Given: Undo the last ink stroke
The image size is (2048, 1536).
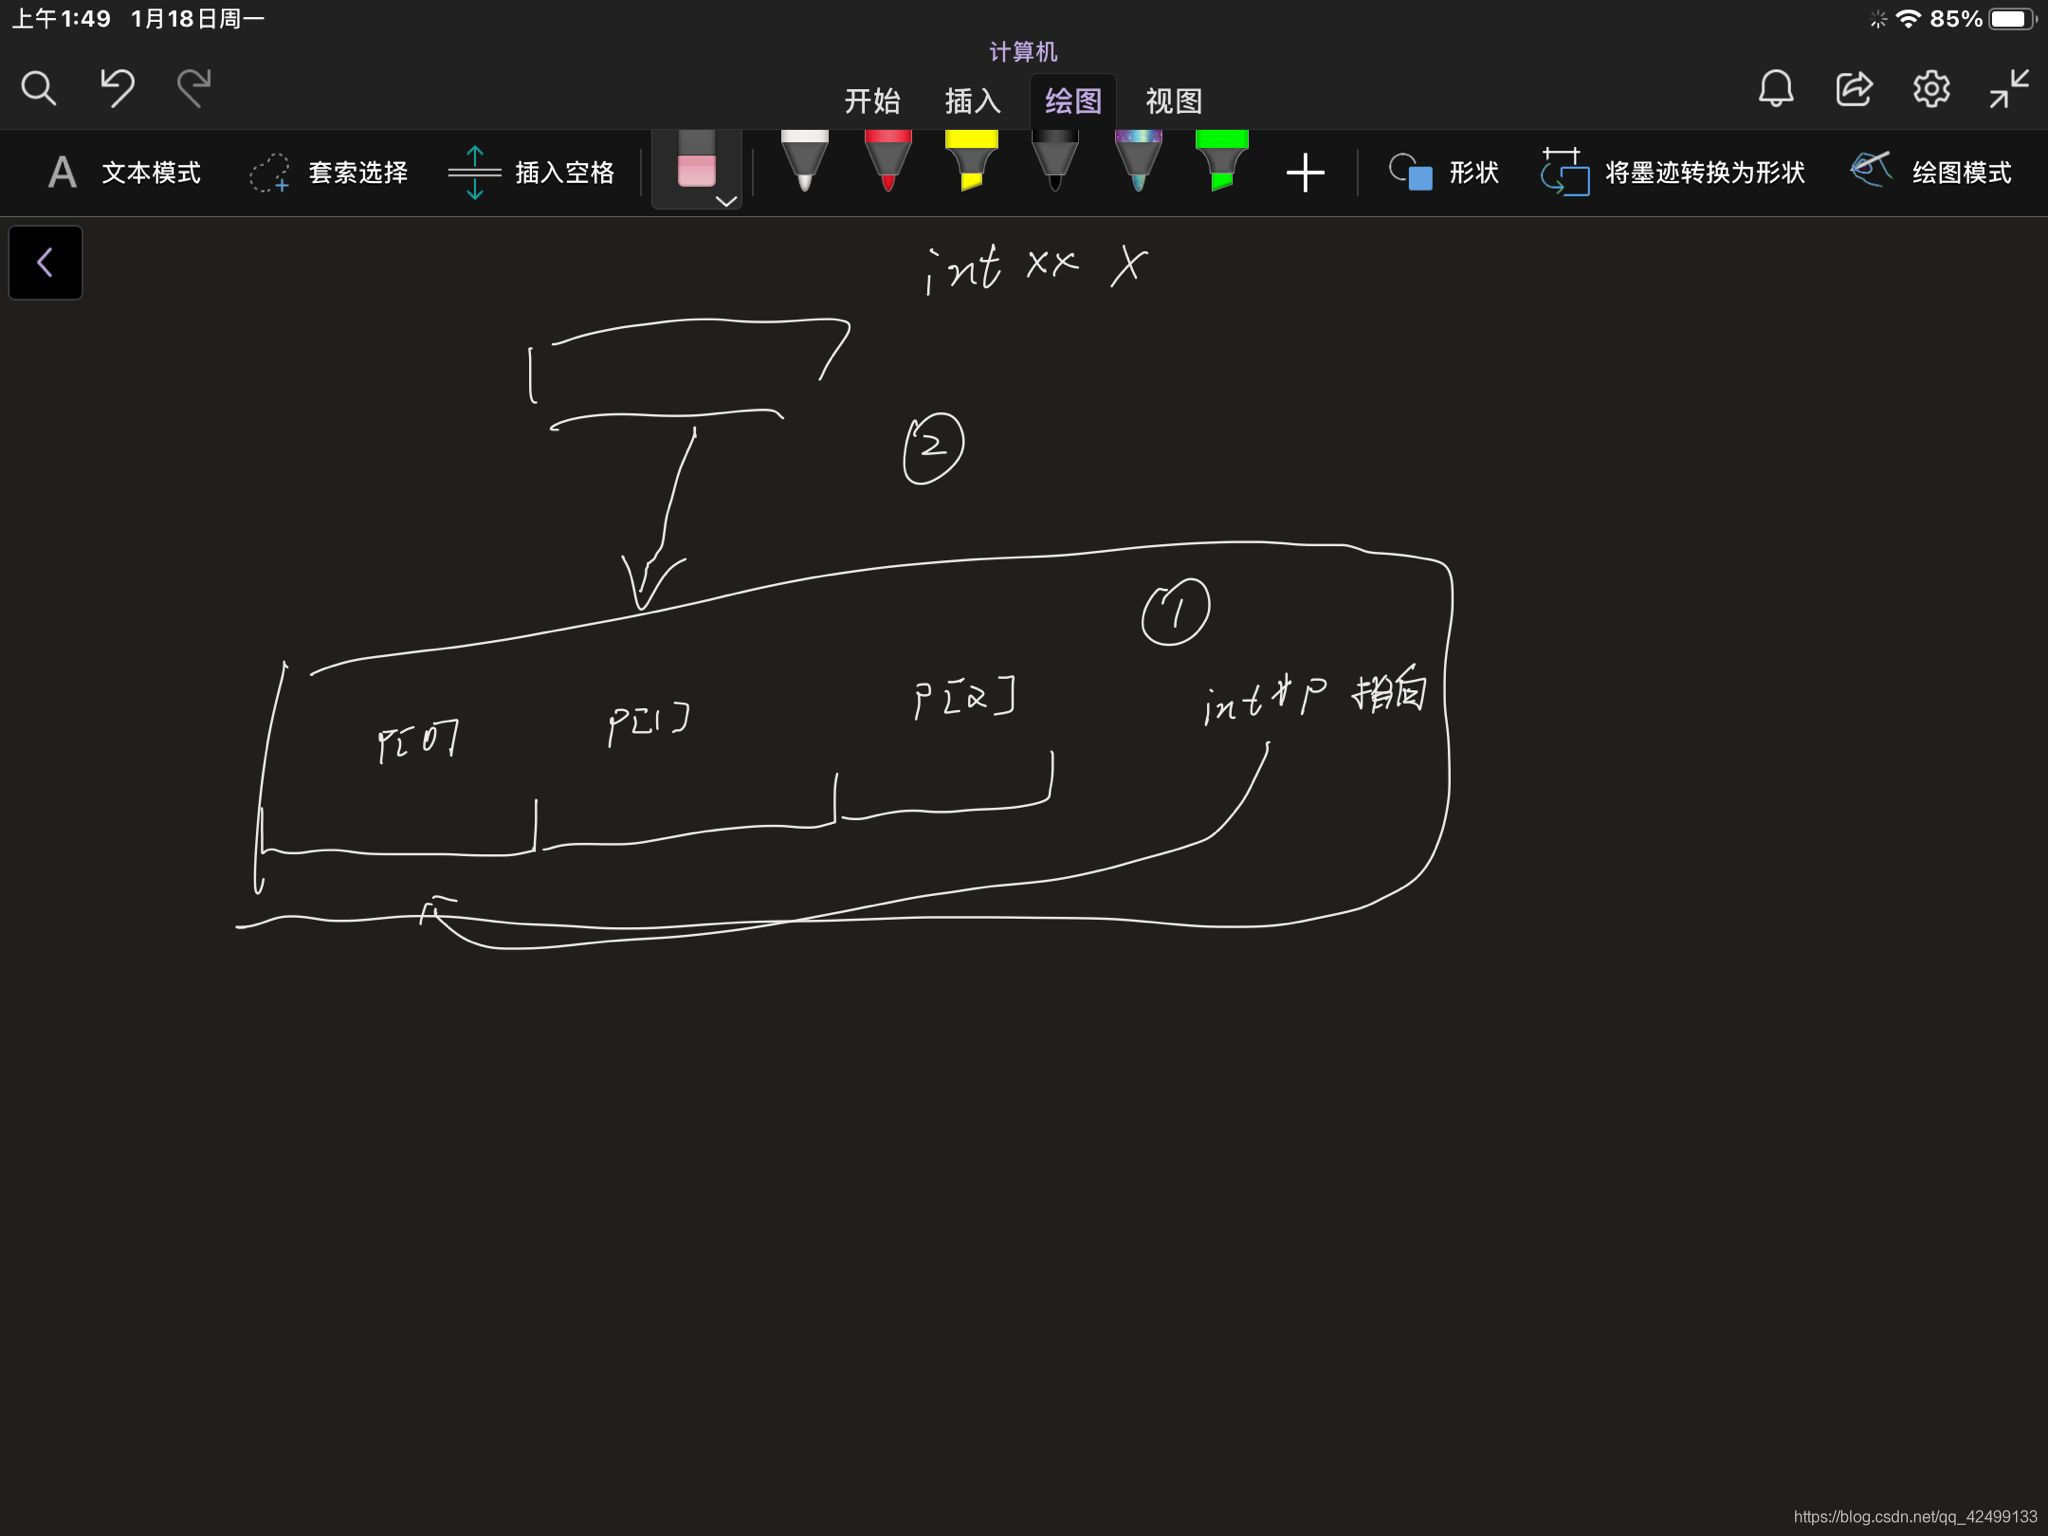Looking at the screenshot, I should [x=117, y=88].
